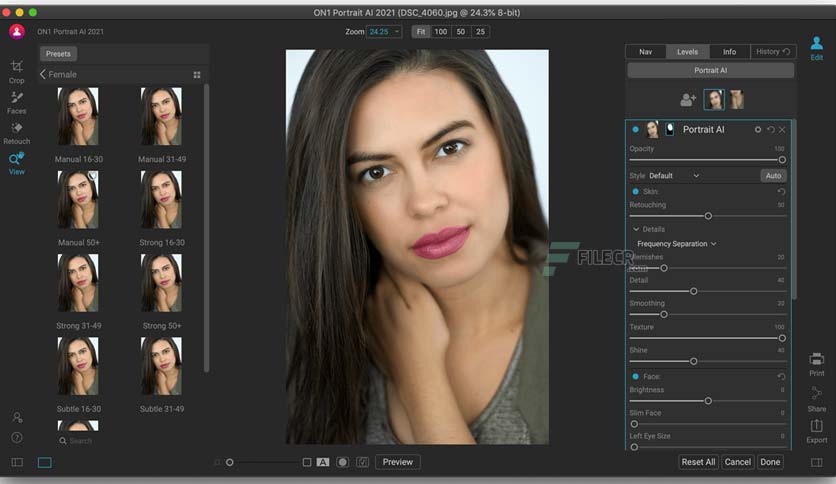Open the Style Default dropdown
This screenshot has height=484, width=836.
[x=674, y=176]
